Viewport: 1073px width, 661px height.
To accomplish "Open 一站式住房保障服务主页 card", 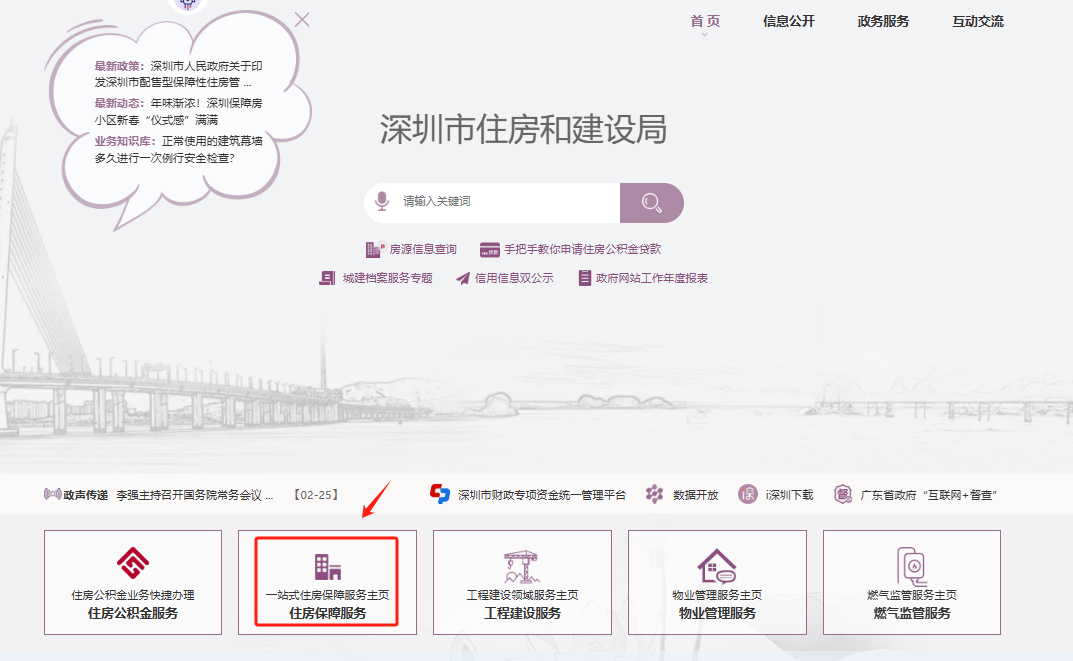I will [326, 582].
